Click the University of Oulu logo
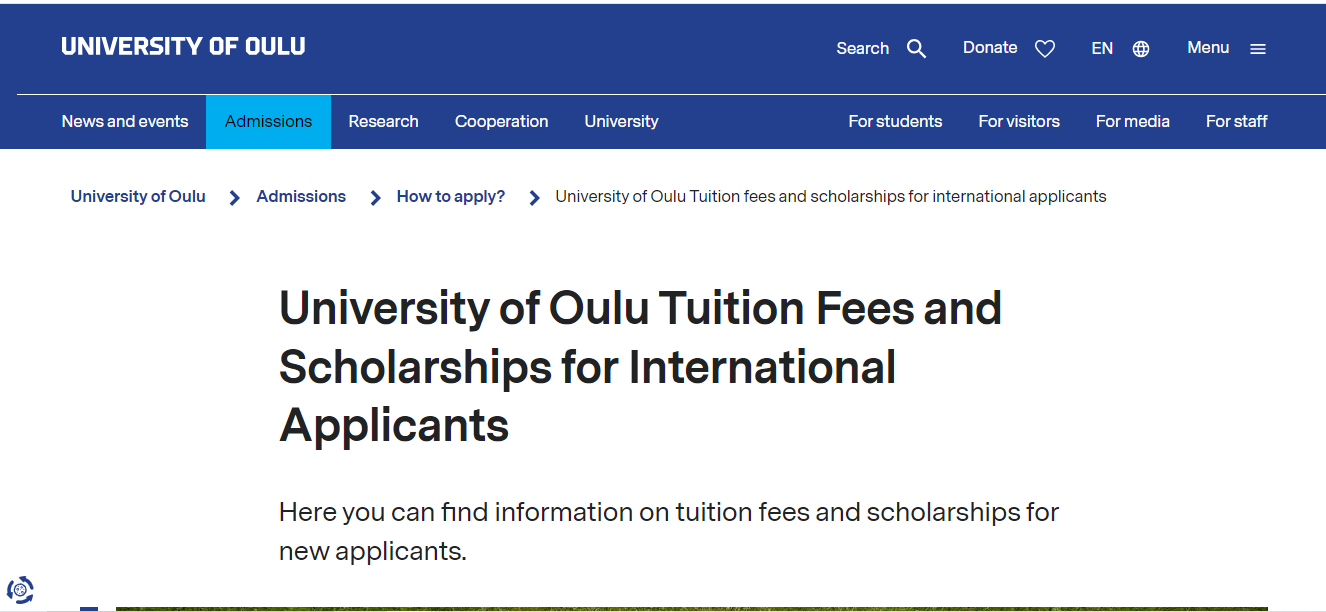The width and height of the screenshot is (1326, 612). [183, 47]
